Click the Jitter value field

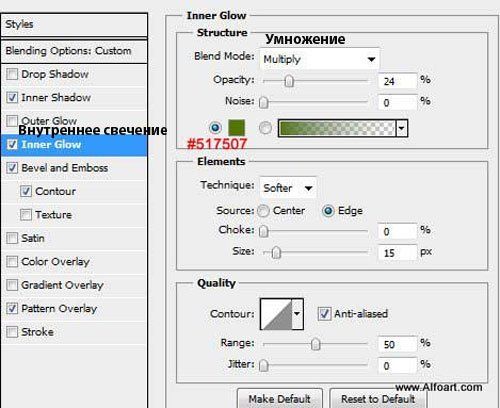coord(398,366)
